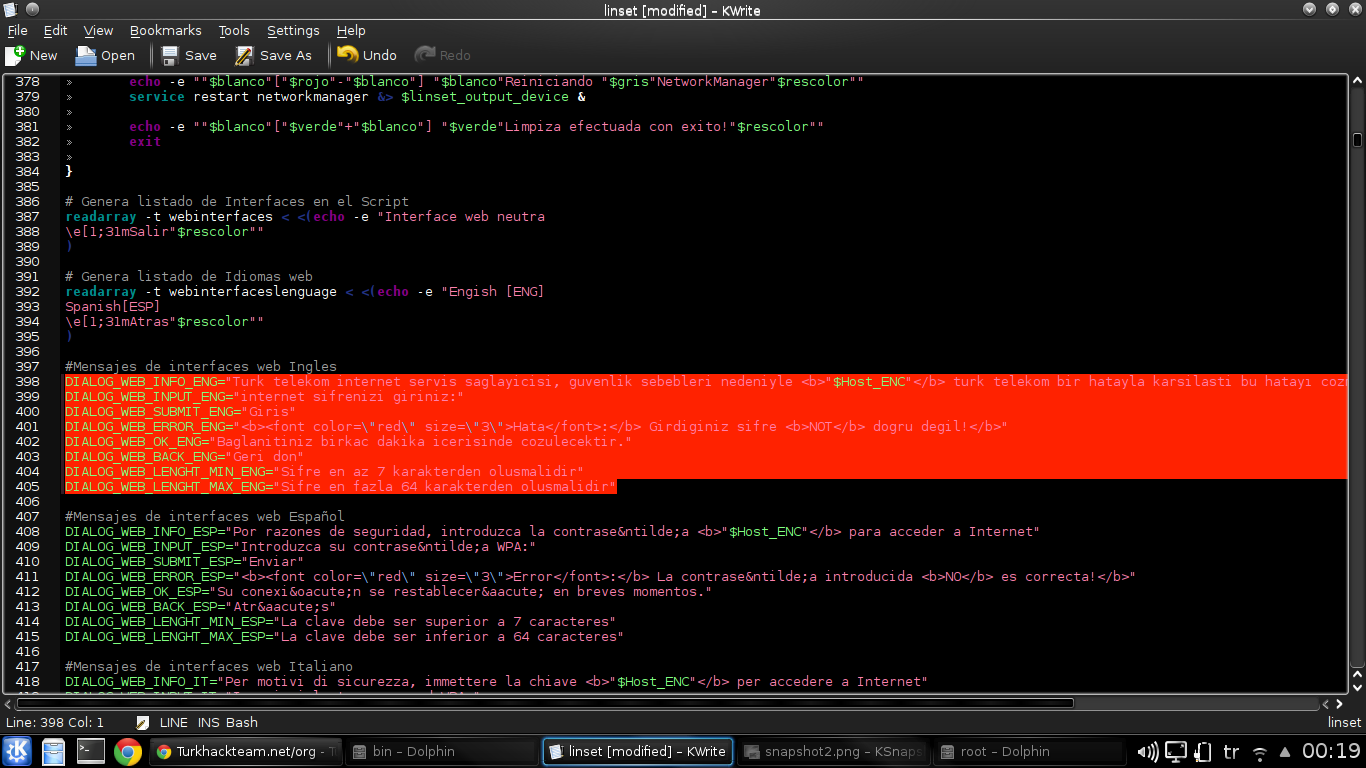This screenshot has height=768, width=1366.
Task: Click the New document toolbar icon
Action: 15,55
